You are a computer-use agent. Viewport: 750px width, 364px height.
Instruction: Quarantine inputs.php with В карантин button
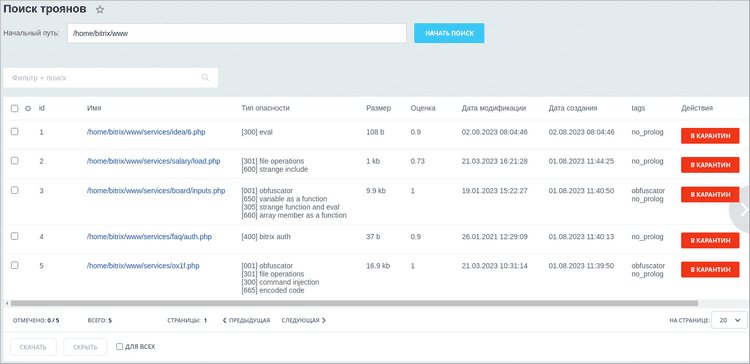point(710,194)
